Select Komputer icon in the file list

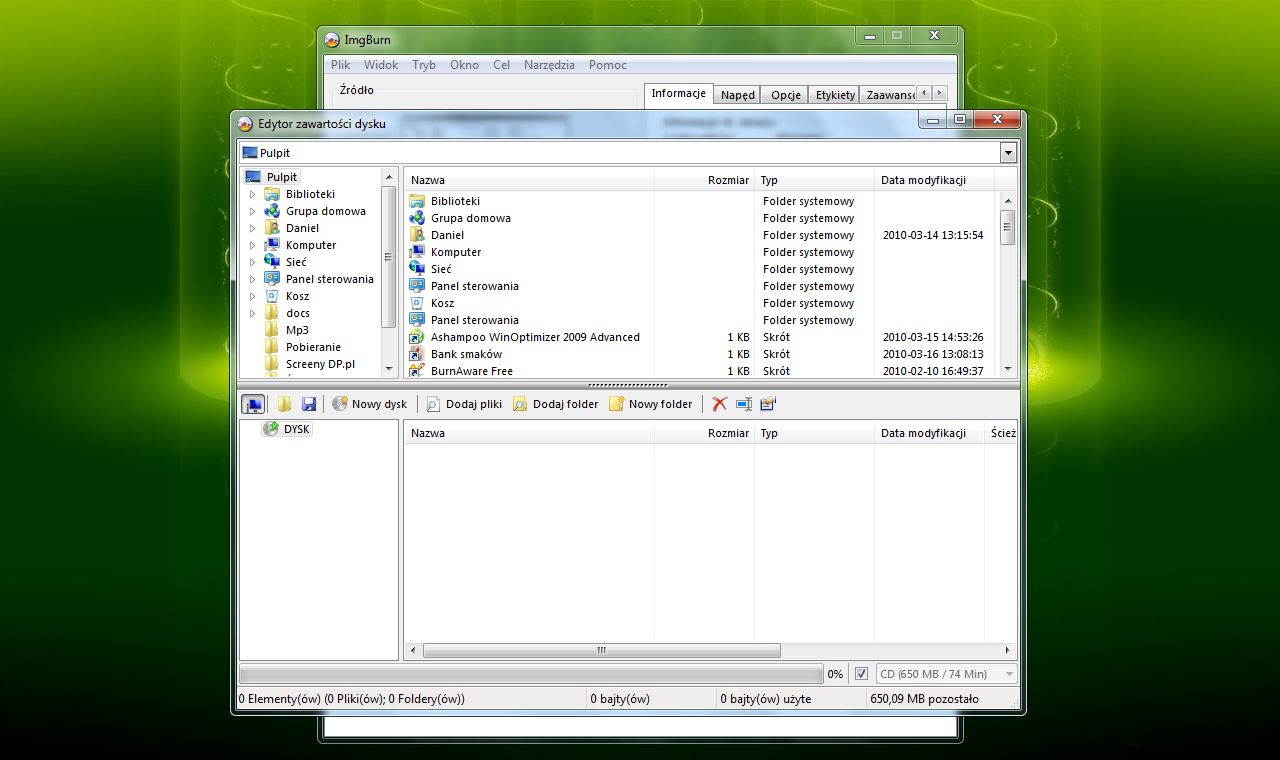[x=417, y=252]
